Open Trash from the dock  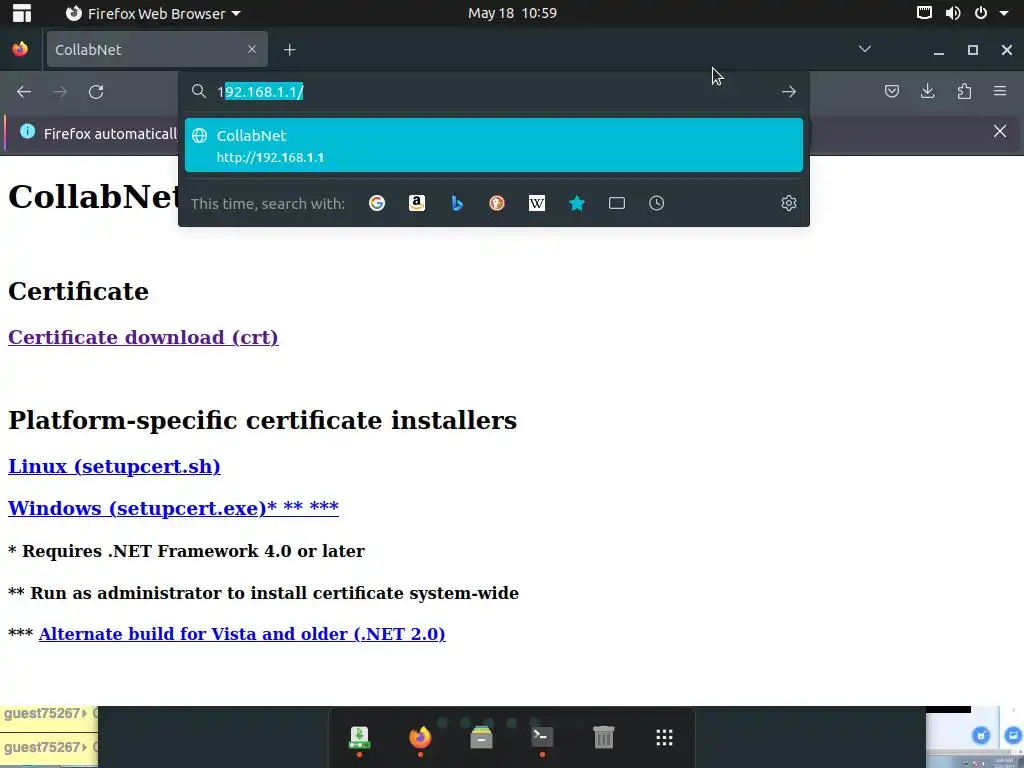603,738
